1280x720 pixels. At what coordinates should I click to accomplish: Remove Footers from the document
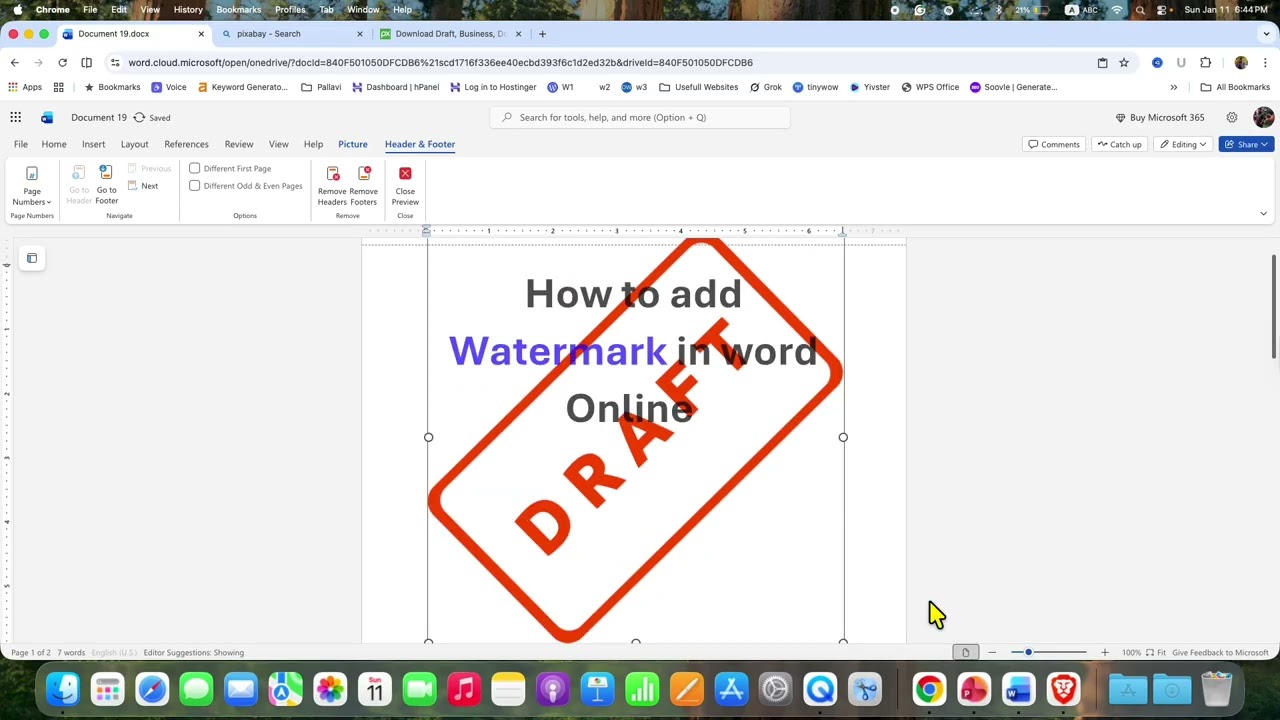[x=364, y=186]
